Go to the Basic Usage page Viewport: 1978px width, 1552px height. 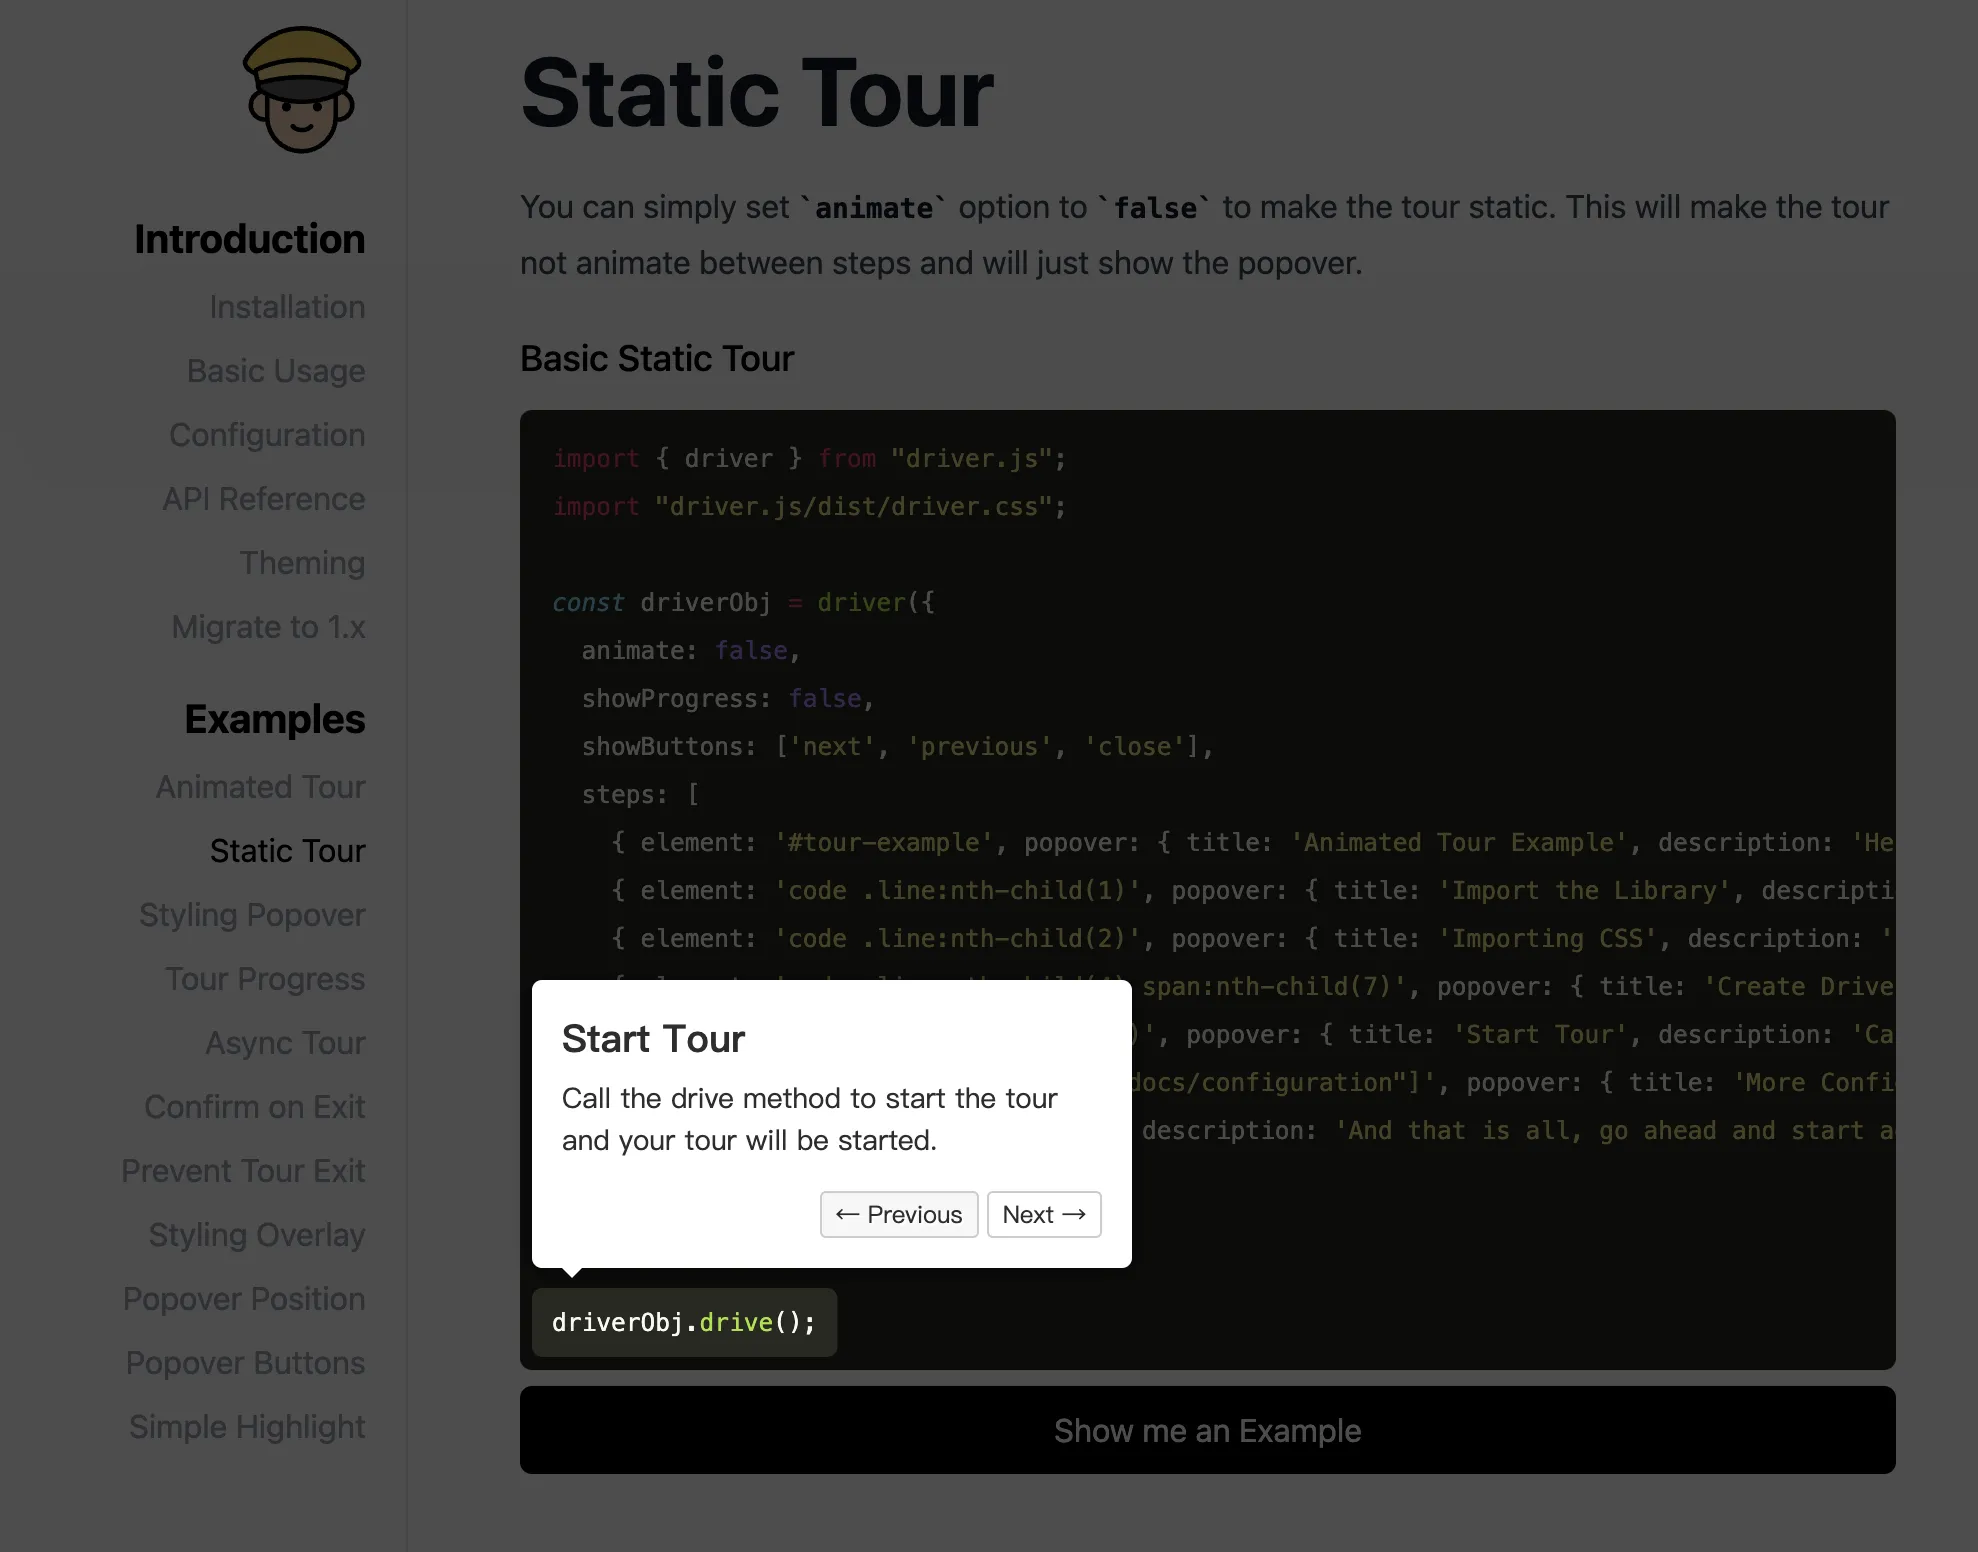tap(275, 371)
